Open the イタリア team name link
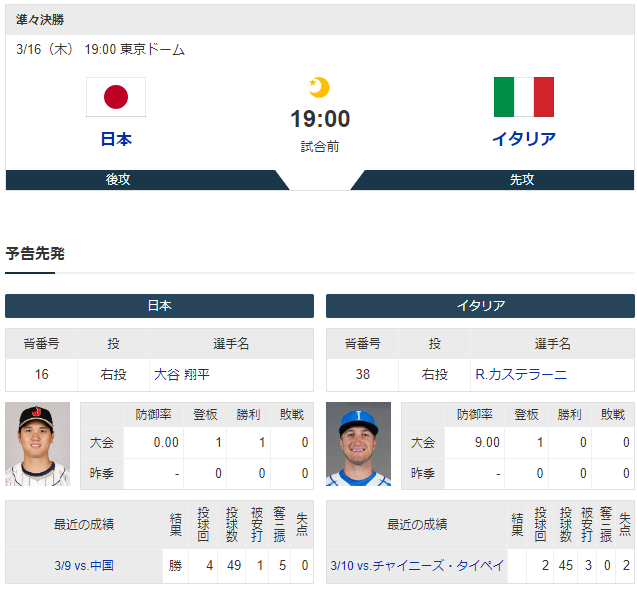 pyautogui.click(x=524, y=139)
